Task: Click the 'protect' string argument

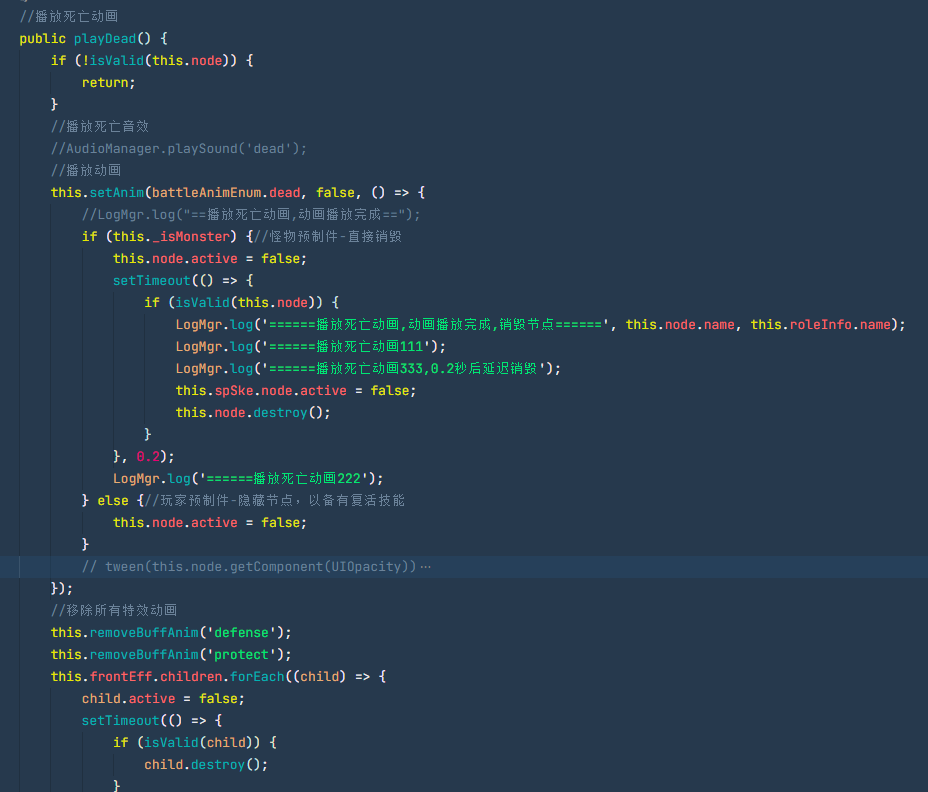Action: click(241, 655)
